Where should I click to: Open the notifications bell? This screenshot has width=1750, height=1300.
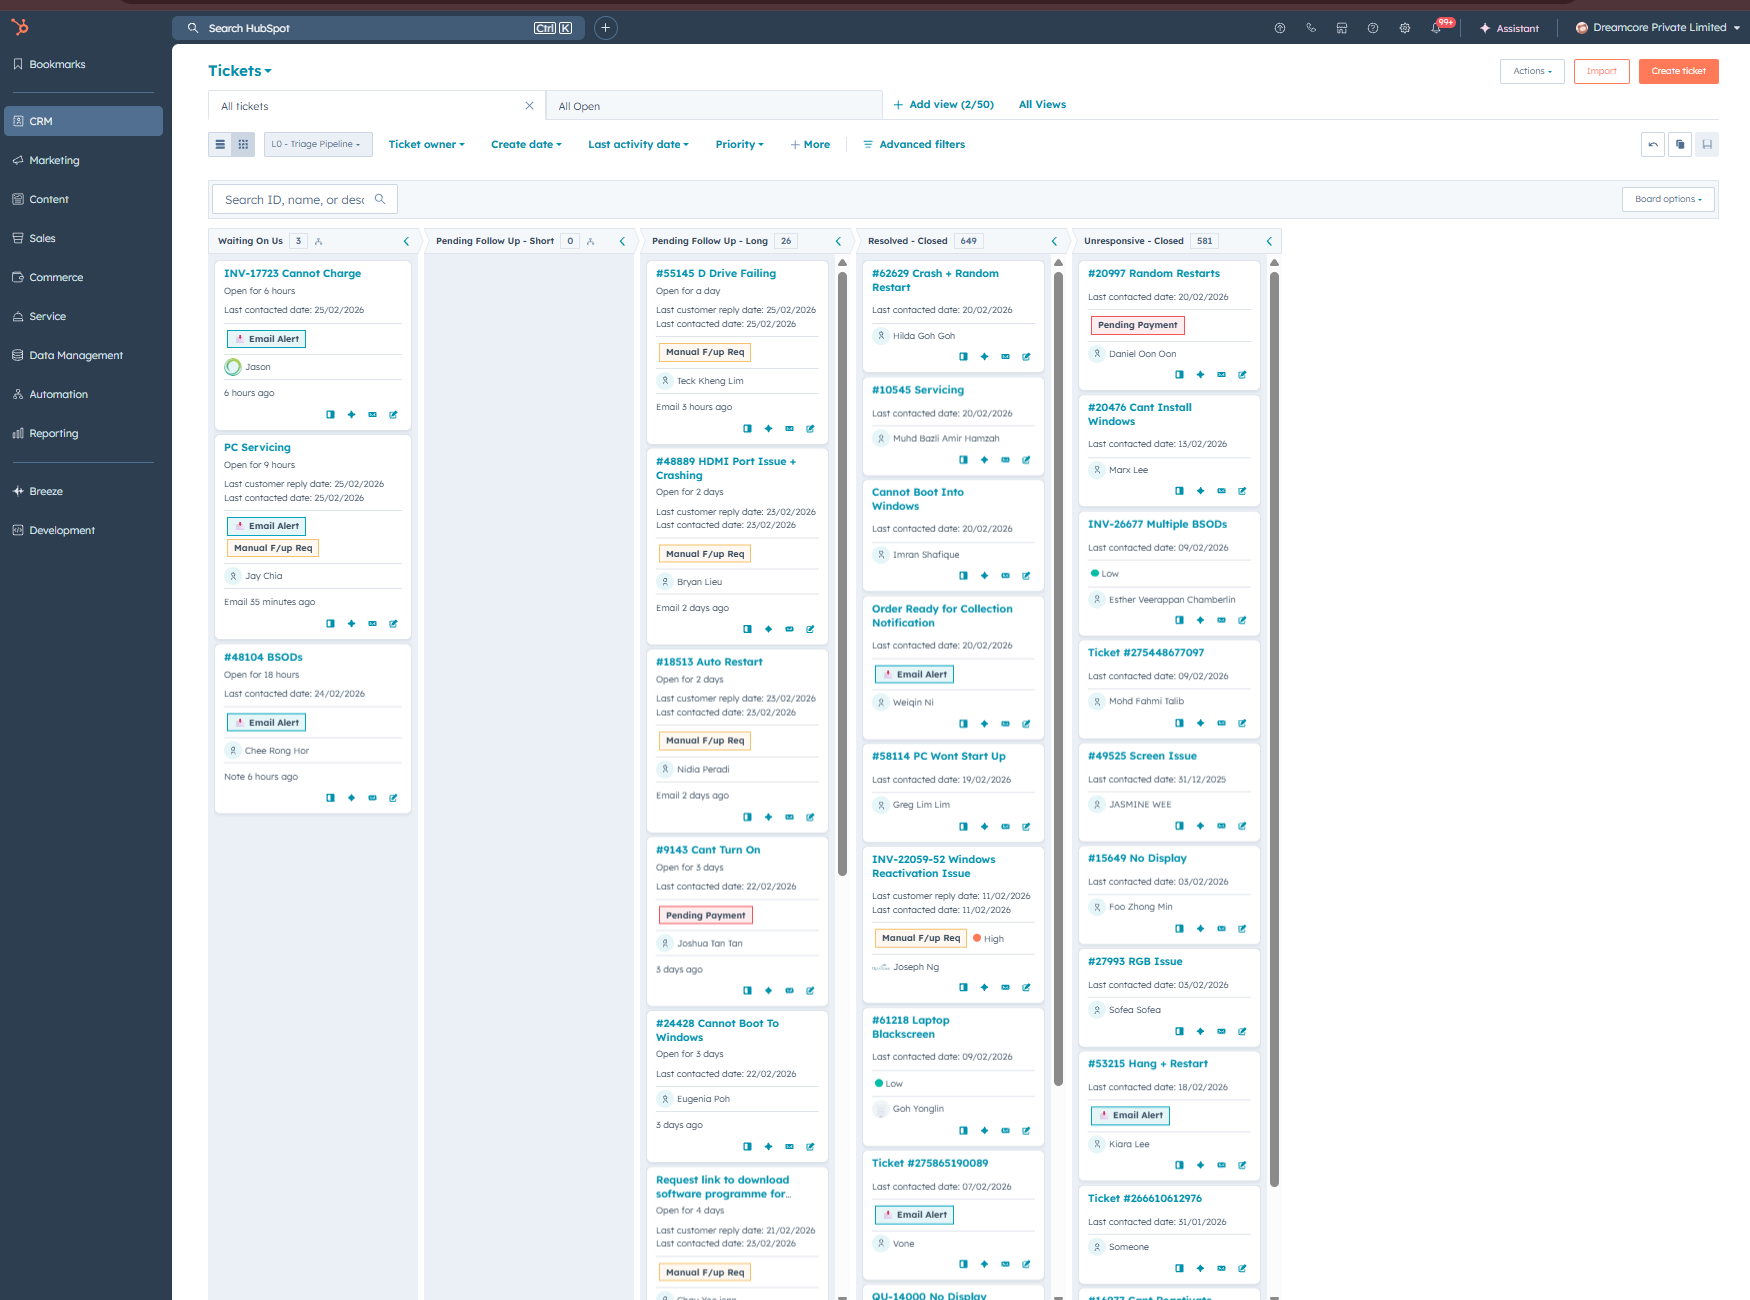point(1436,28)
